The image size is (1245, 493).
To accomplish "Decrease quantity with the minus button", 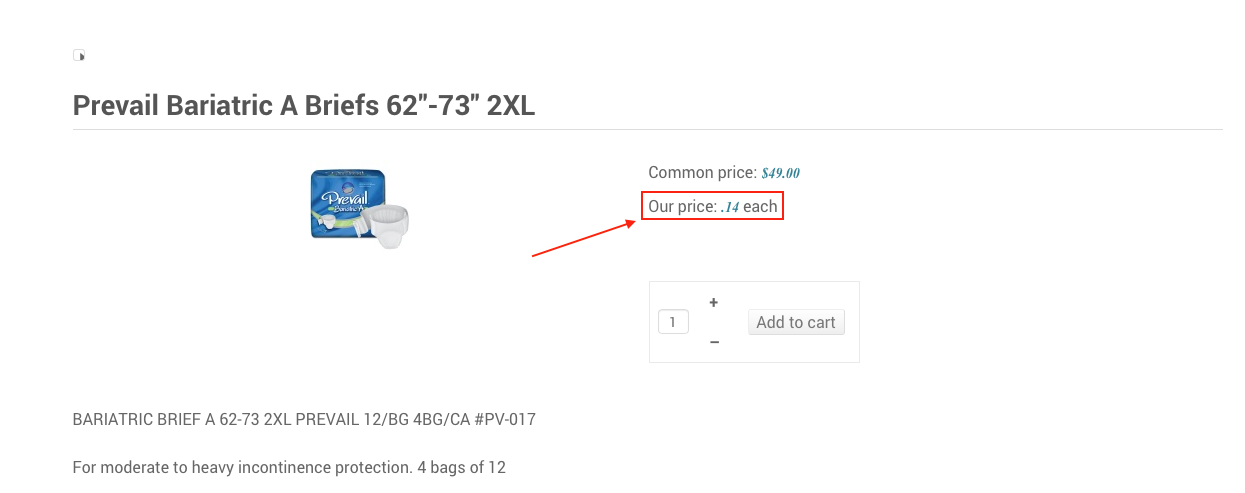I will pyautogui.click(x=714, y=342).
